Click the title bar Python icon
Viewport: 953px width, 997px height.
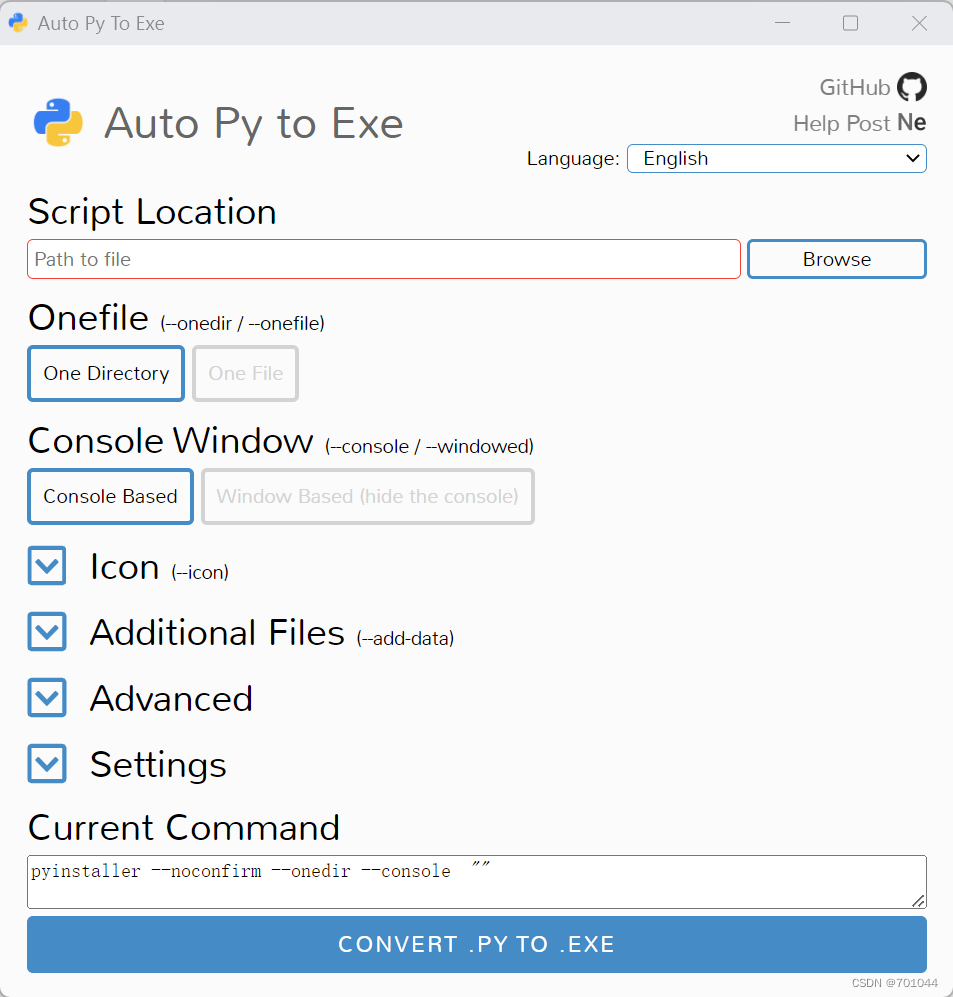pyautogui.click(x=18, y=23)
